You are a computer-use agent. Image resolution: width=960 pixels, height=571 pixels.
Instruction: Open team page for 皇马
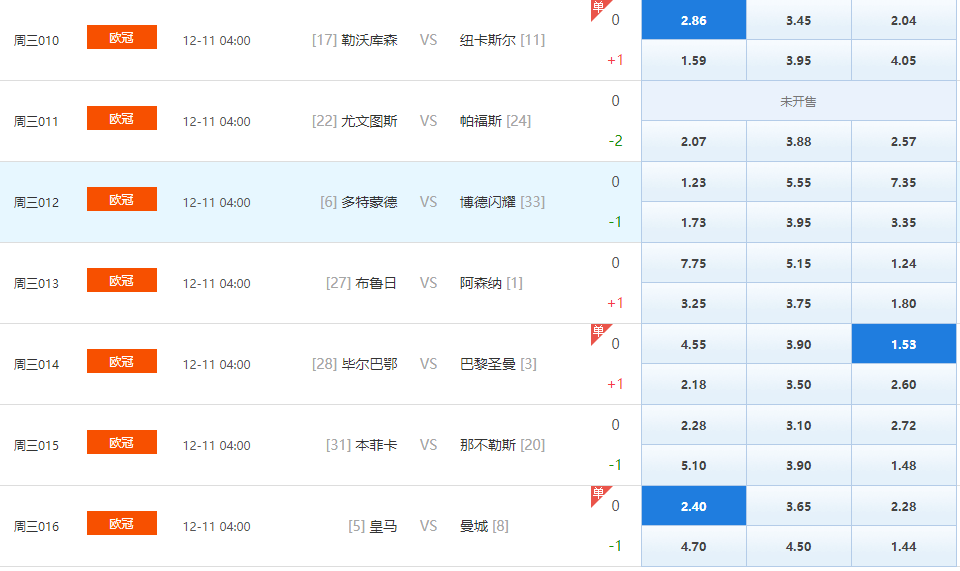coord(383,526)
